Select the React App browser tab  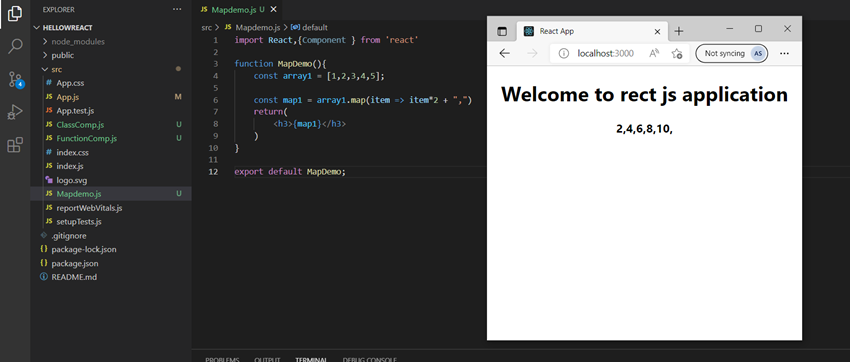[x=591, y=31]
